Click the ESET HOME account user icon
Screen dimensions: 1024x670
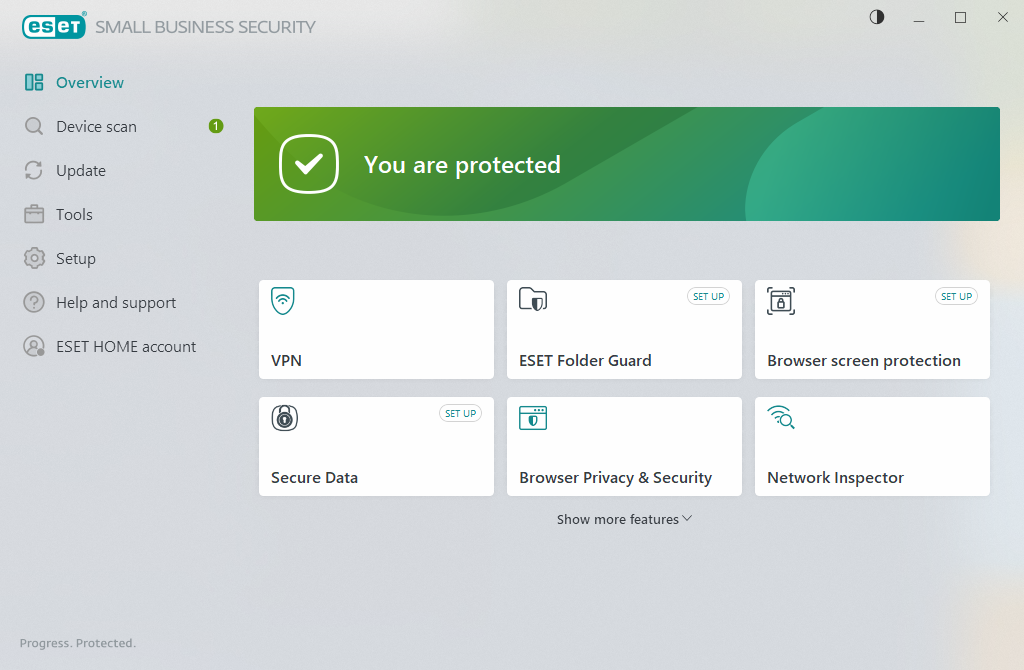click(x=34, y=346)
